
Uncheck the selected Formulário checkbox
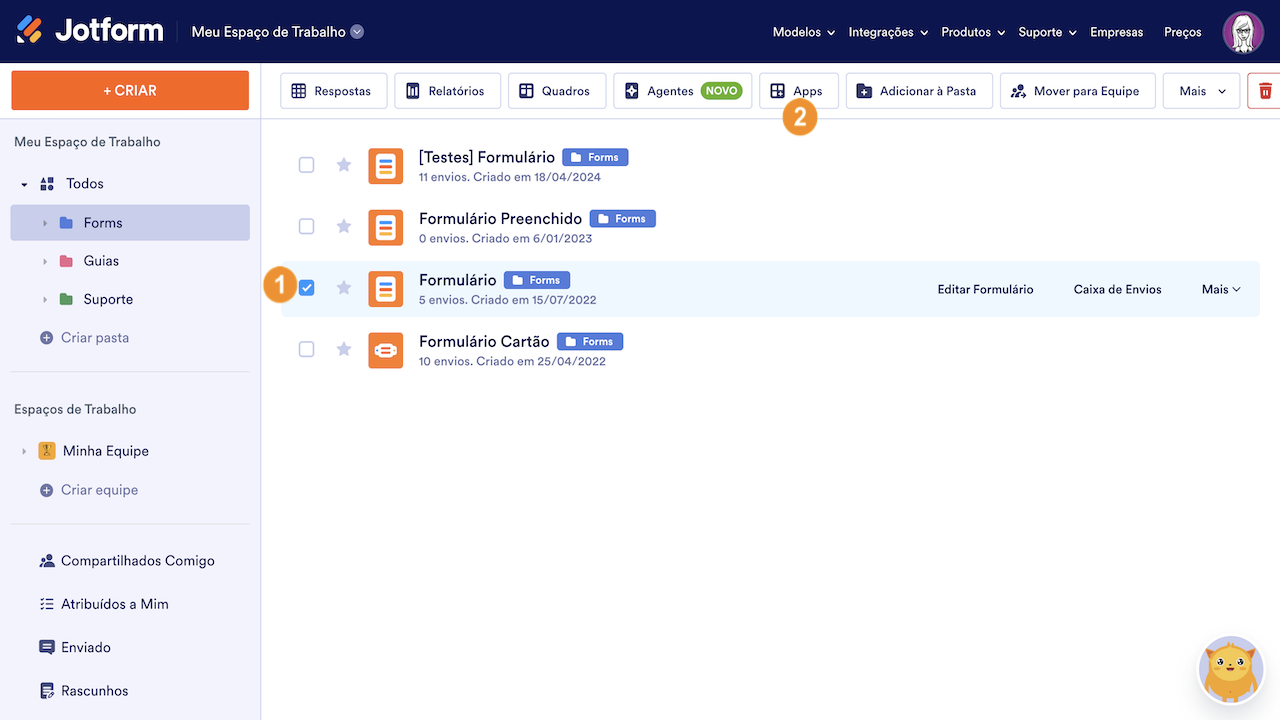coord(306,287)
